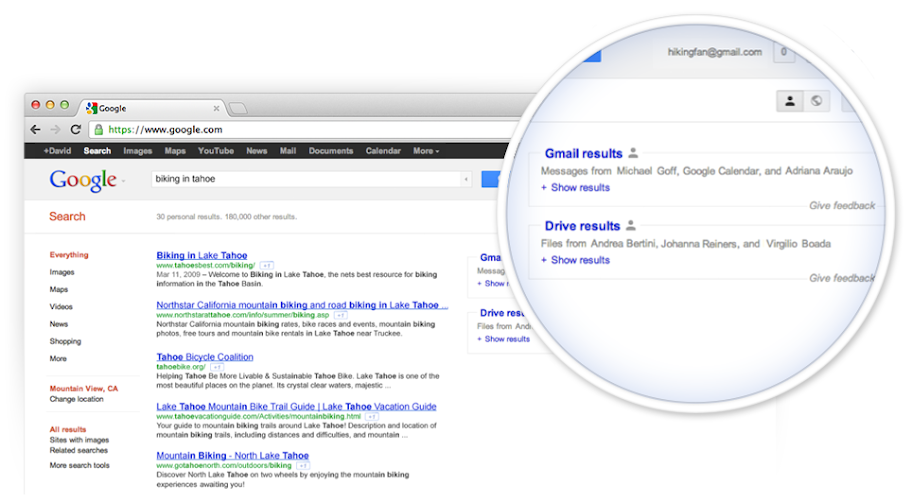Click the green SSL padlock icon
The image size is (912, 503).
click(x=98, y=129)
